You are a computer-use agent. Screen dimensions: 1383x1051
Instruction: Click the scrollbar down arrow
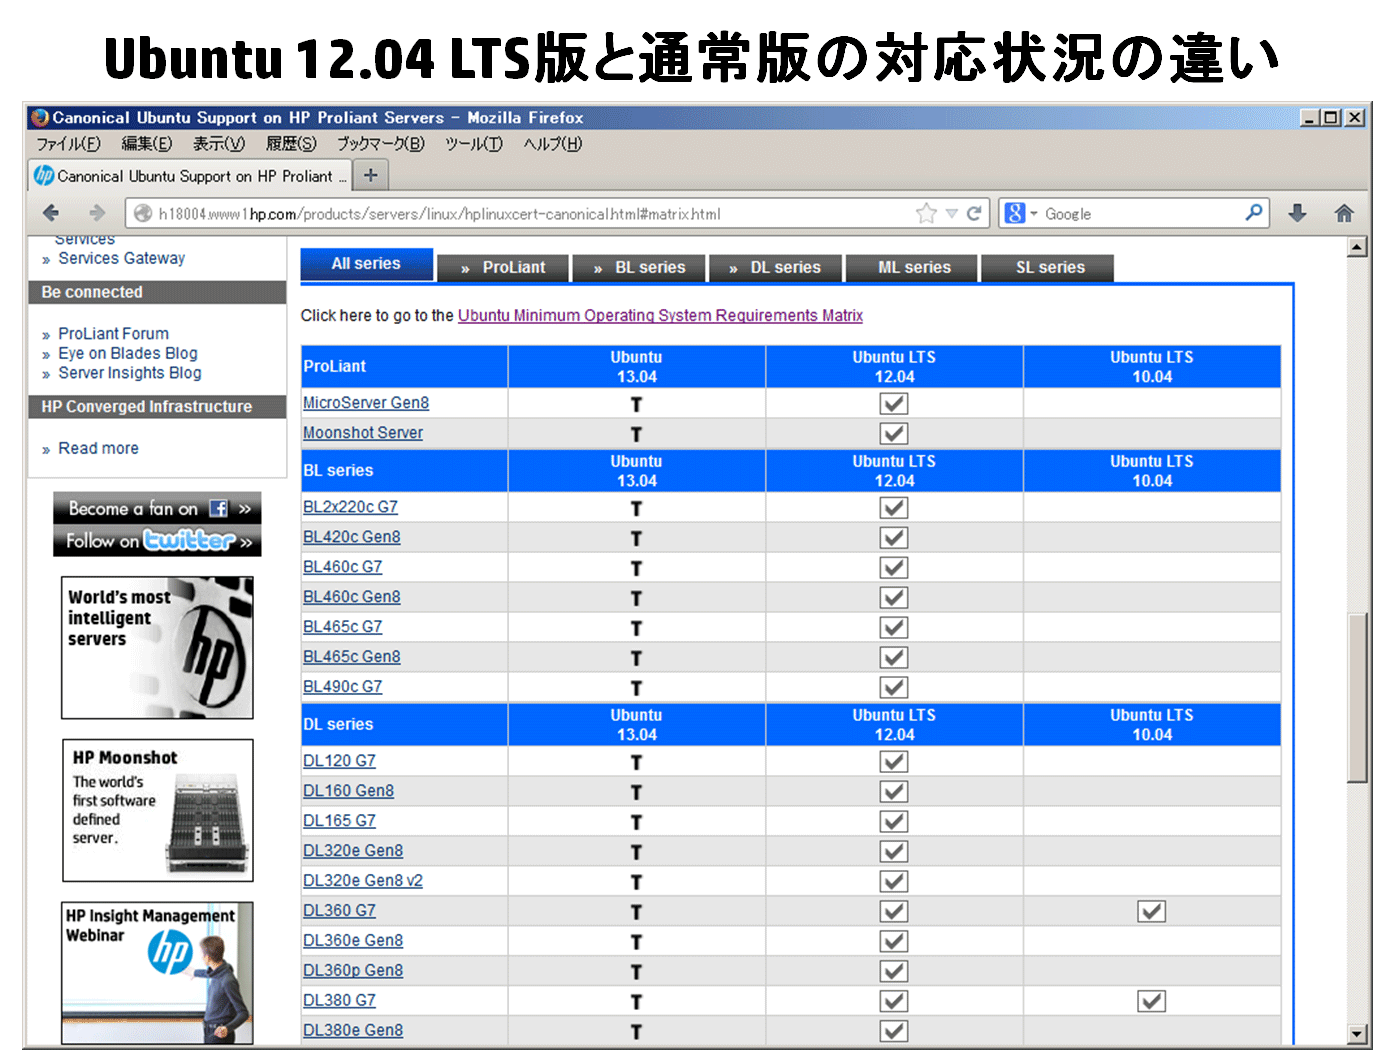(1357, 1034)
